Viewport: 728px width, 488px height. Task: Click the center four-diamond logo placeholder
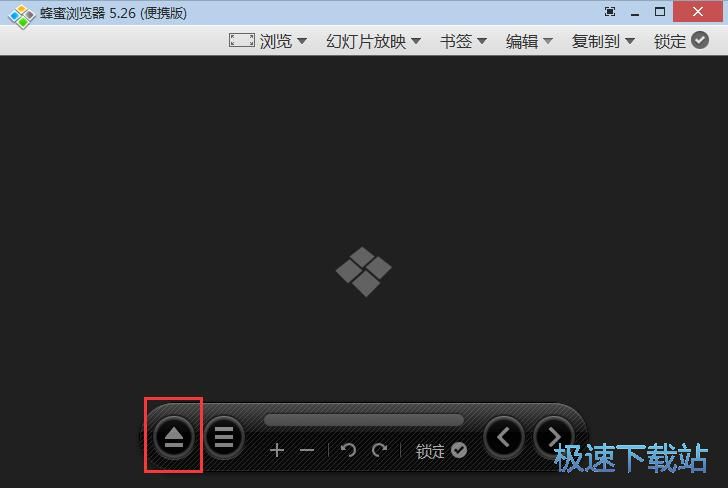click(x=364, y=272)
